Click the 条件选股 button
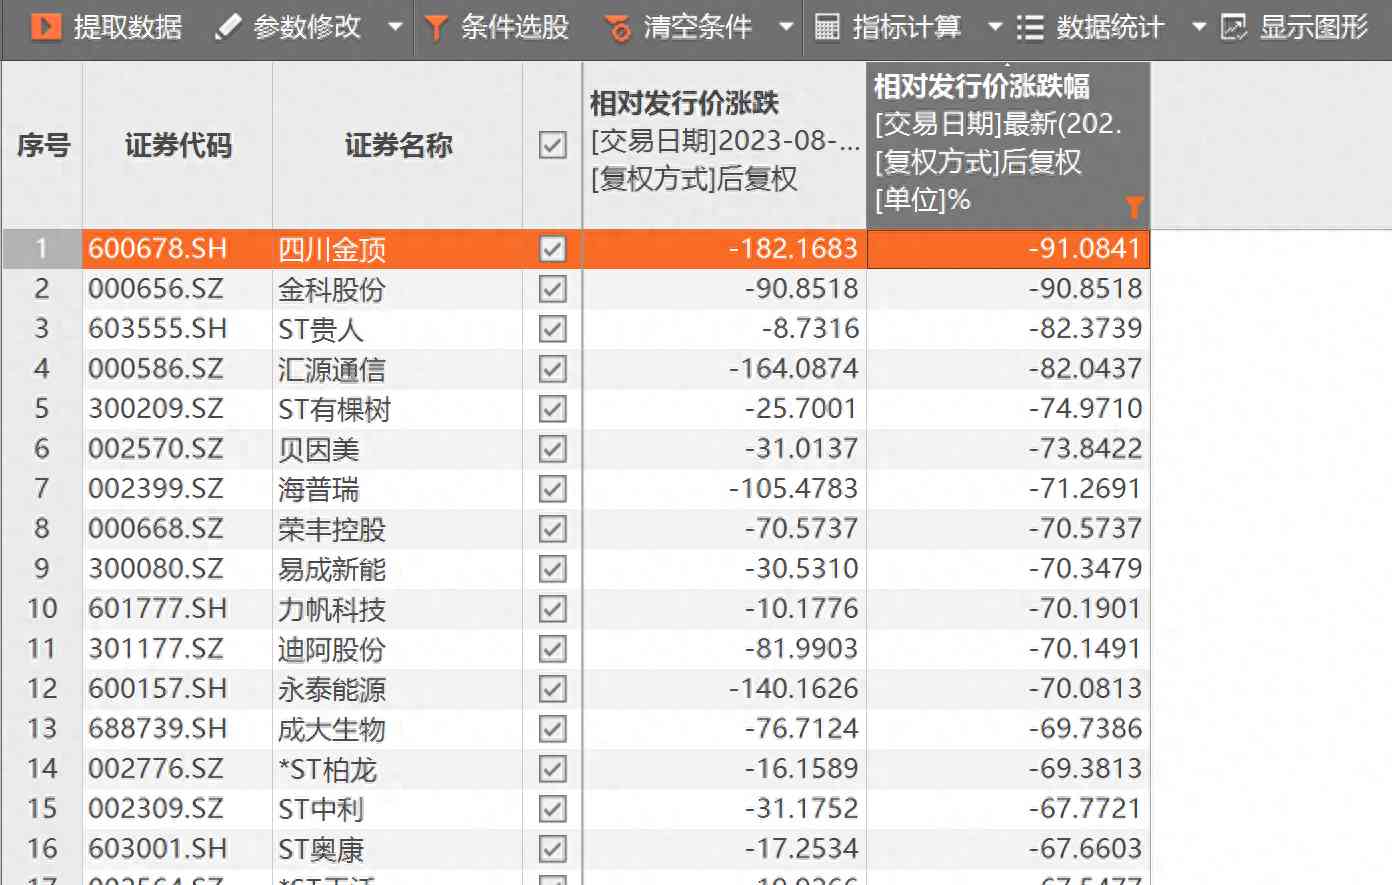Image resolution: width=1392 pixels, height=885 pixels. click(x=496, y=27)
